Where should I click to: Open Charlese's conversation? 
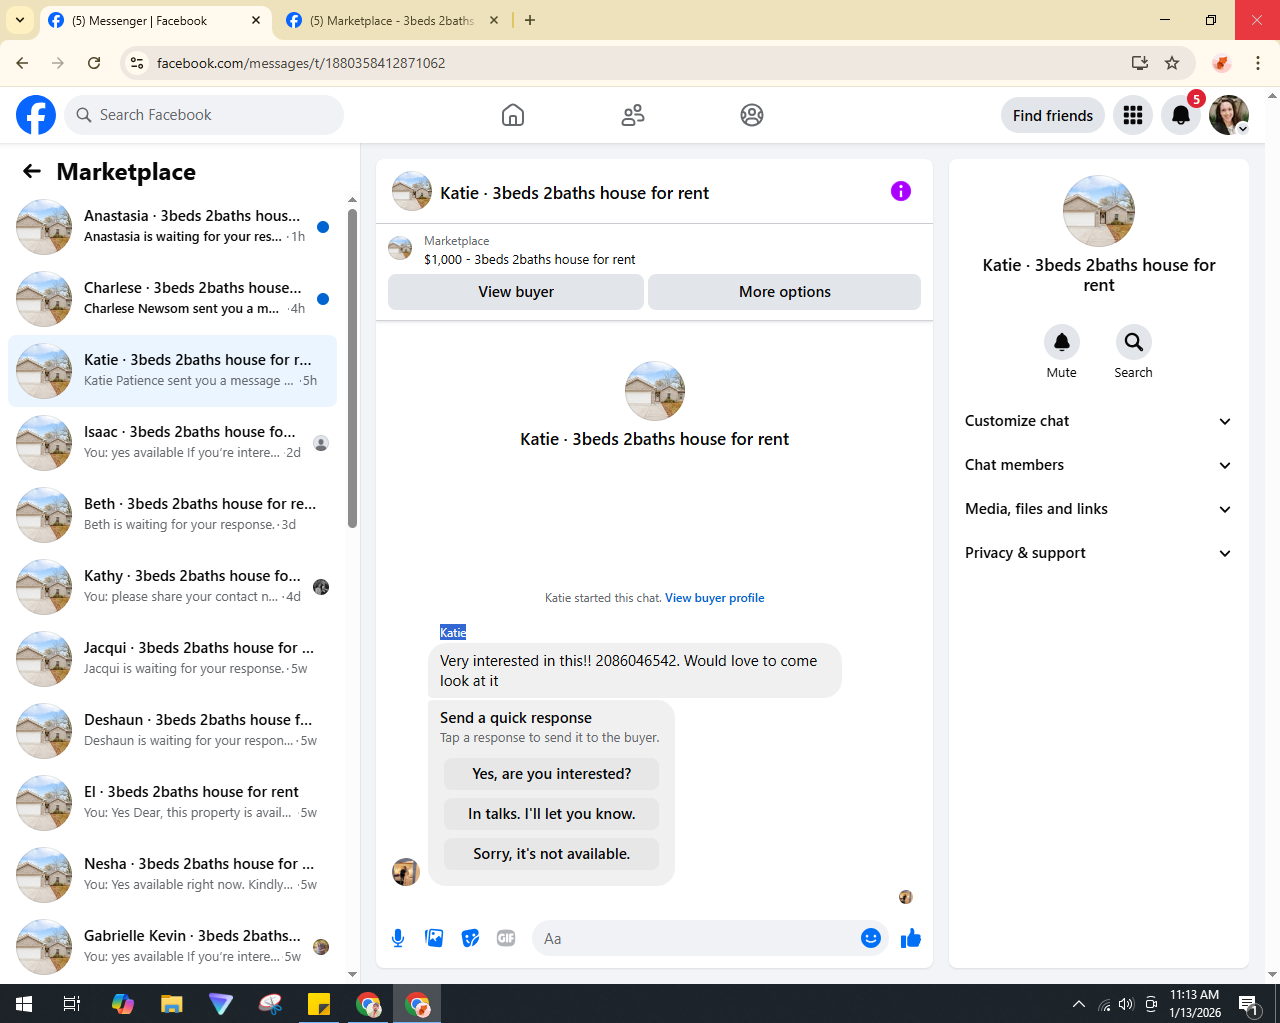(172, 299)
